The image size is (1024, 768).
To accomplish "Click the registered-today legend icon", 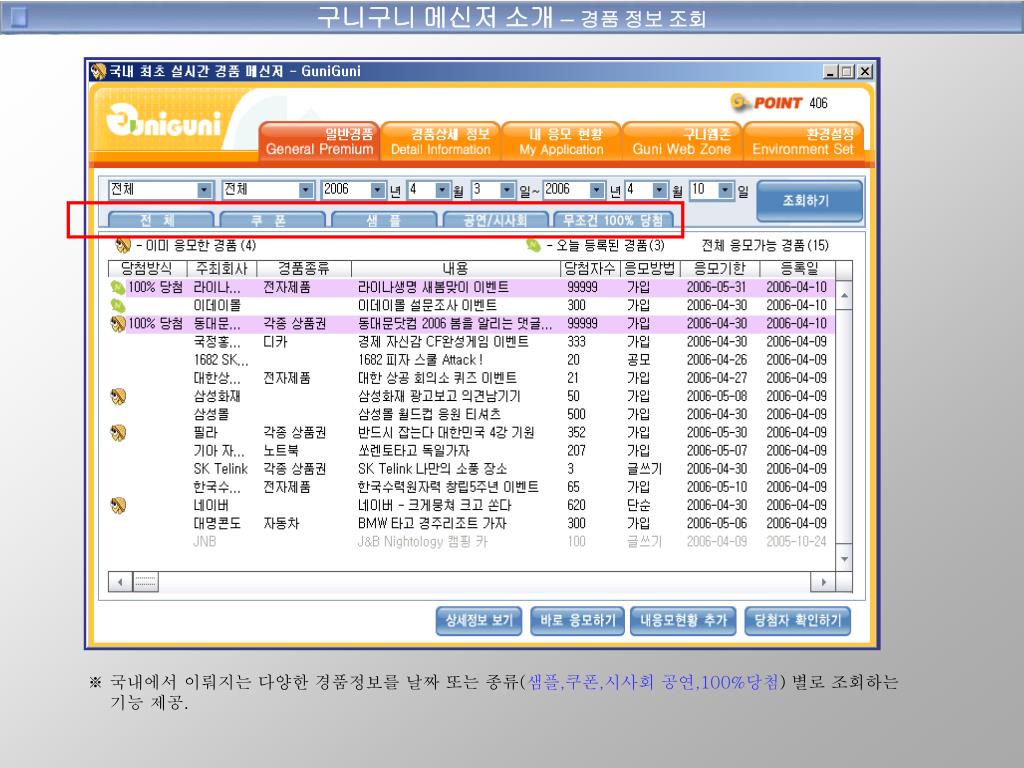I will click(534, 245).
